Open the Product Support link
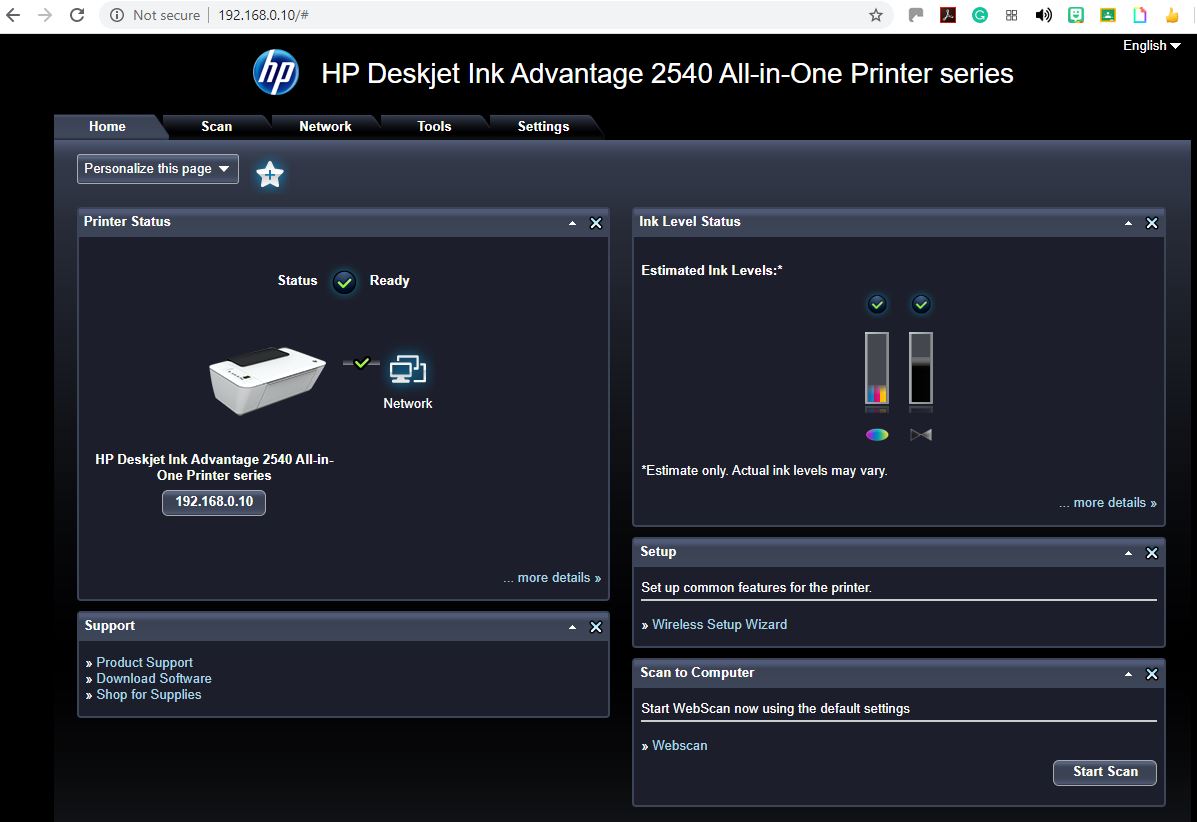This screenshot has width=1197, height=822. tap(144, 662)
